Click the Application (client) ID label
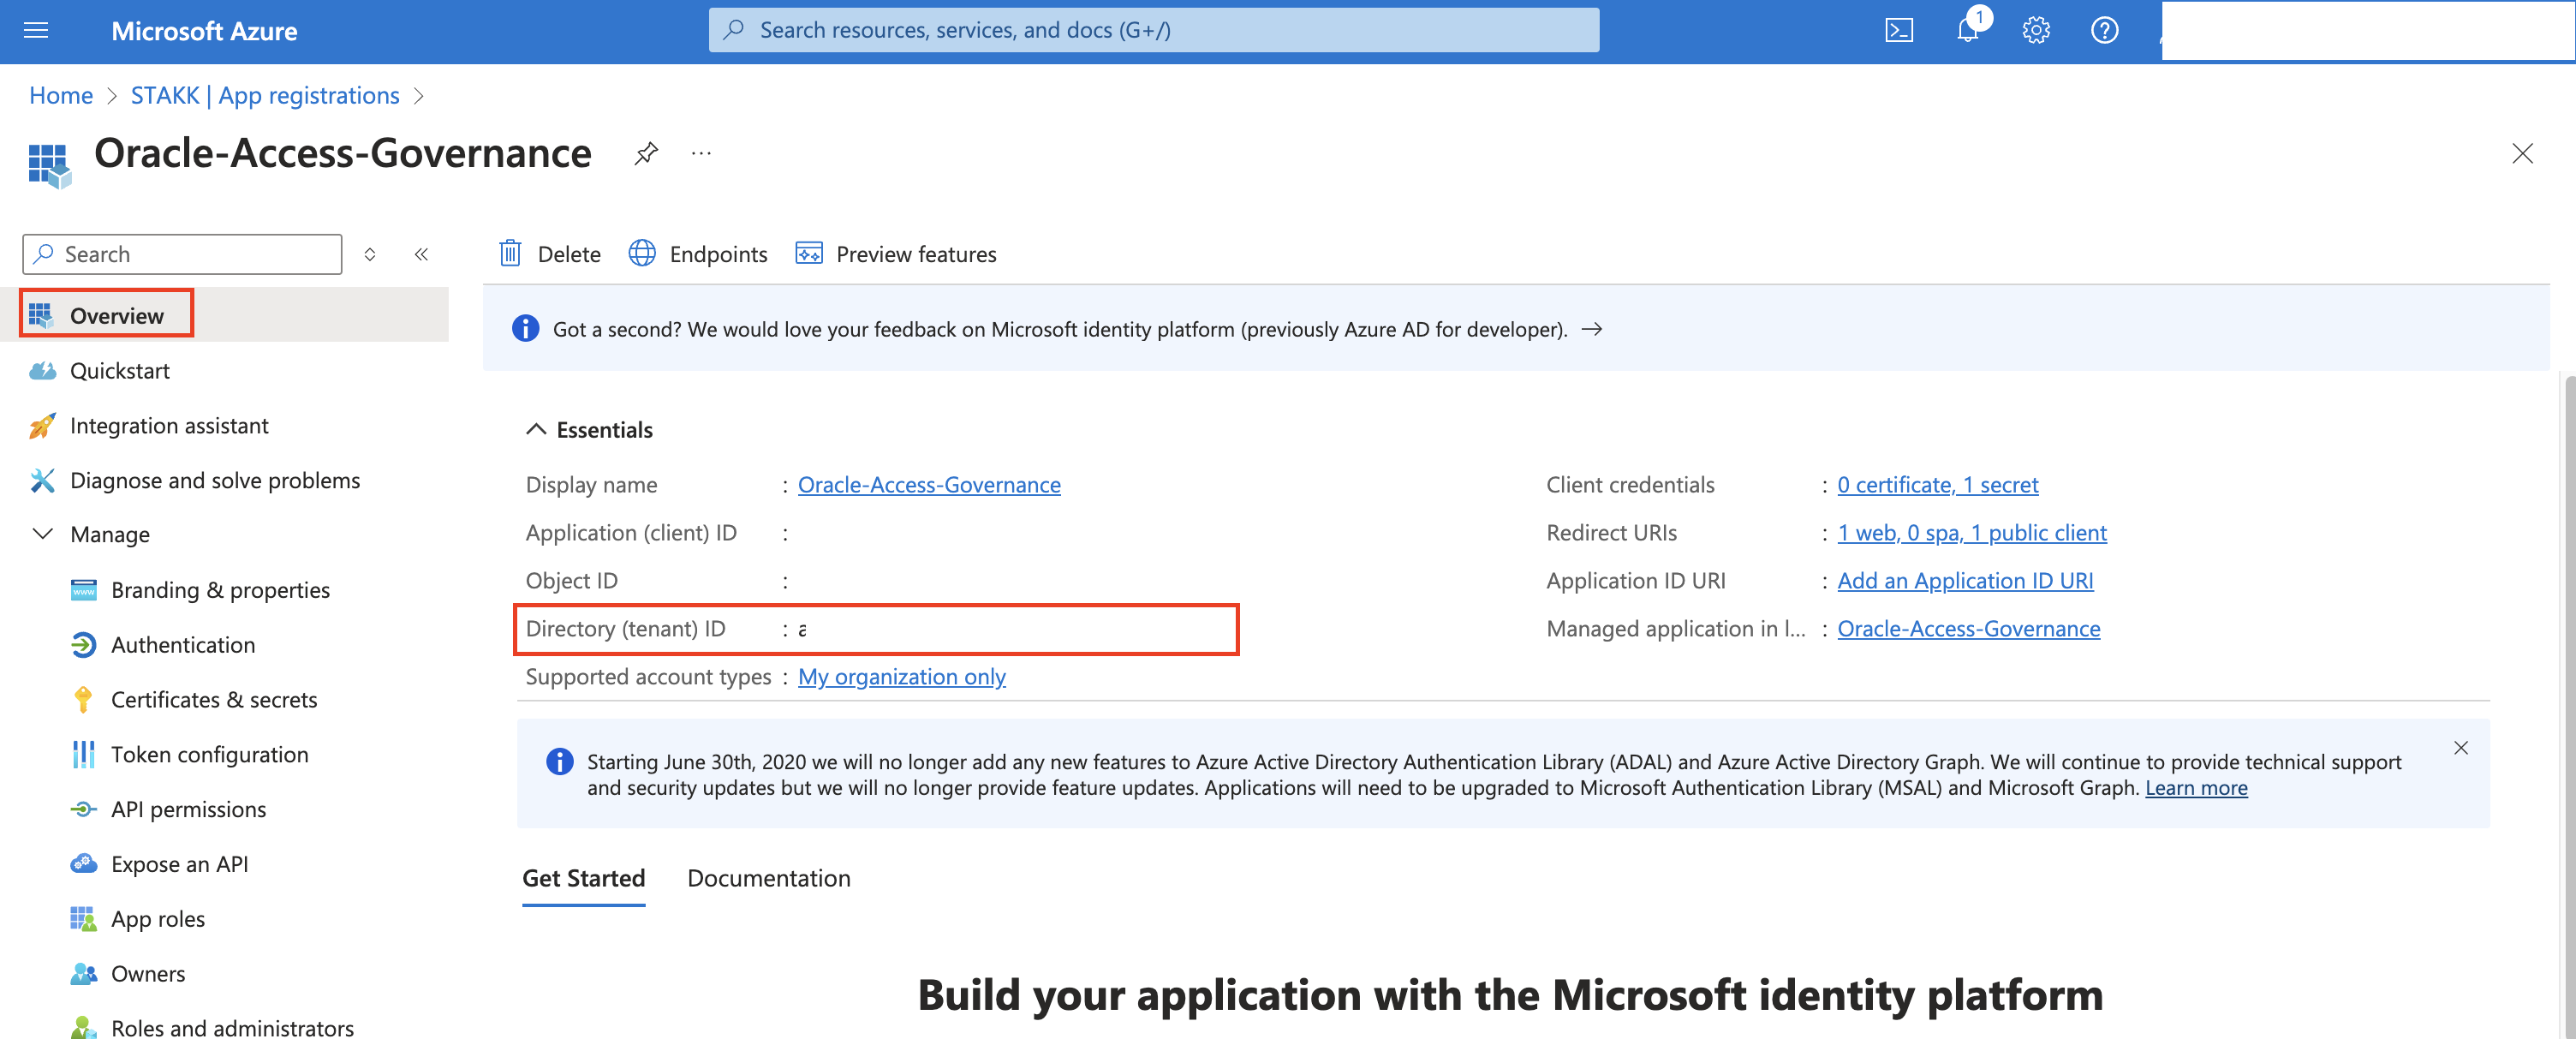2576x1039 pixels. (630, 532)
